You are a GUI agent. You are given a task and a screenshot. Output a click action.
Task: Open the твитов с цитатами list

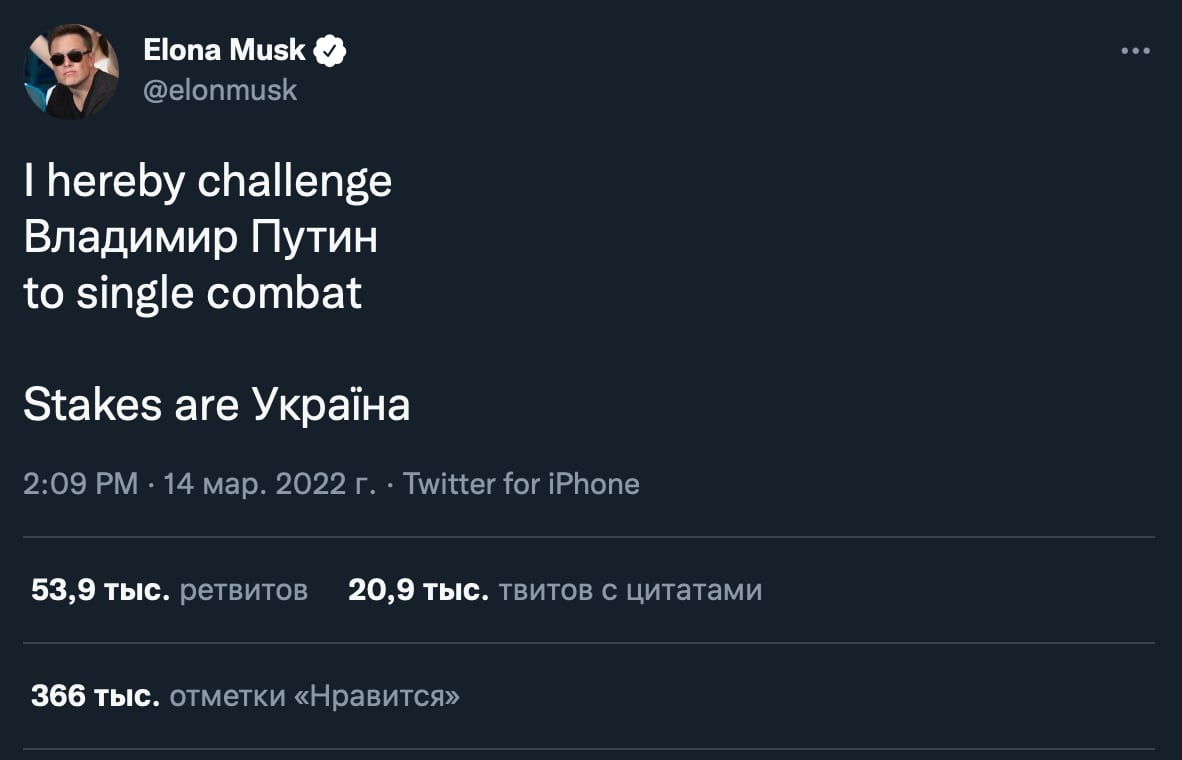point(630,591)
